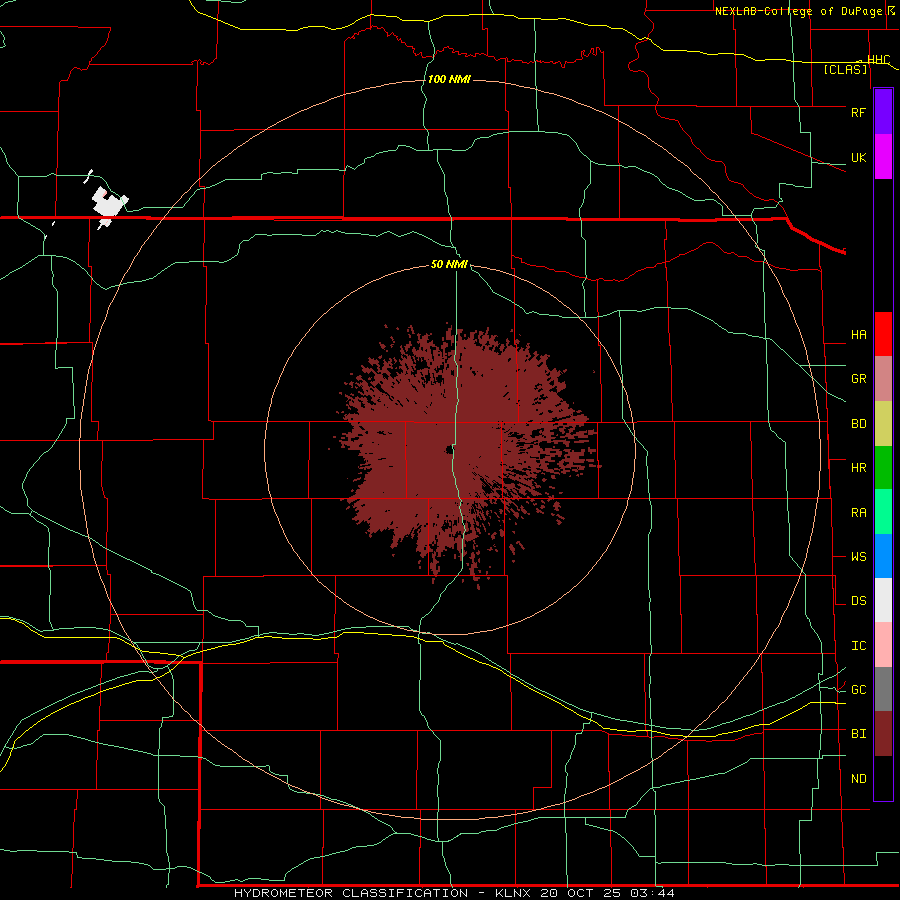Click the NEXLAB-College of DuPage credit text
The image size is (900, 900).
click(x=798, y=11)
